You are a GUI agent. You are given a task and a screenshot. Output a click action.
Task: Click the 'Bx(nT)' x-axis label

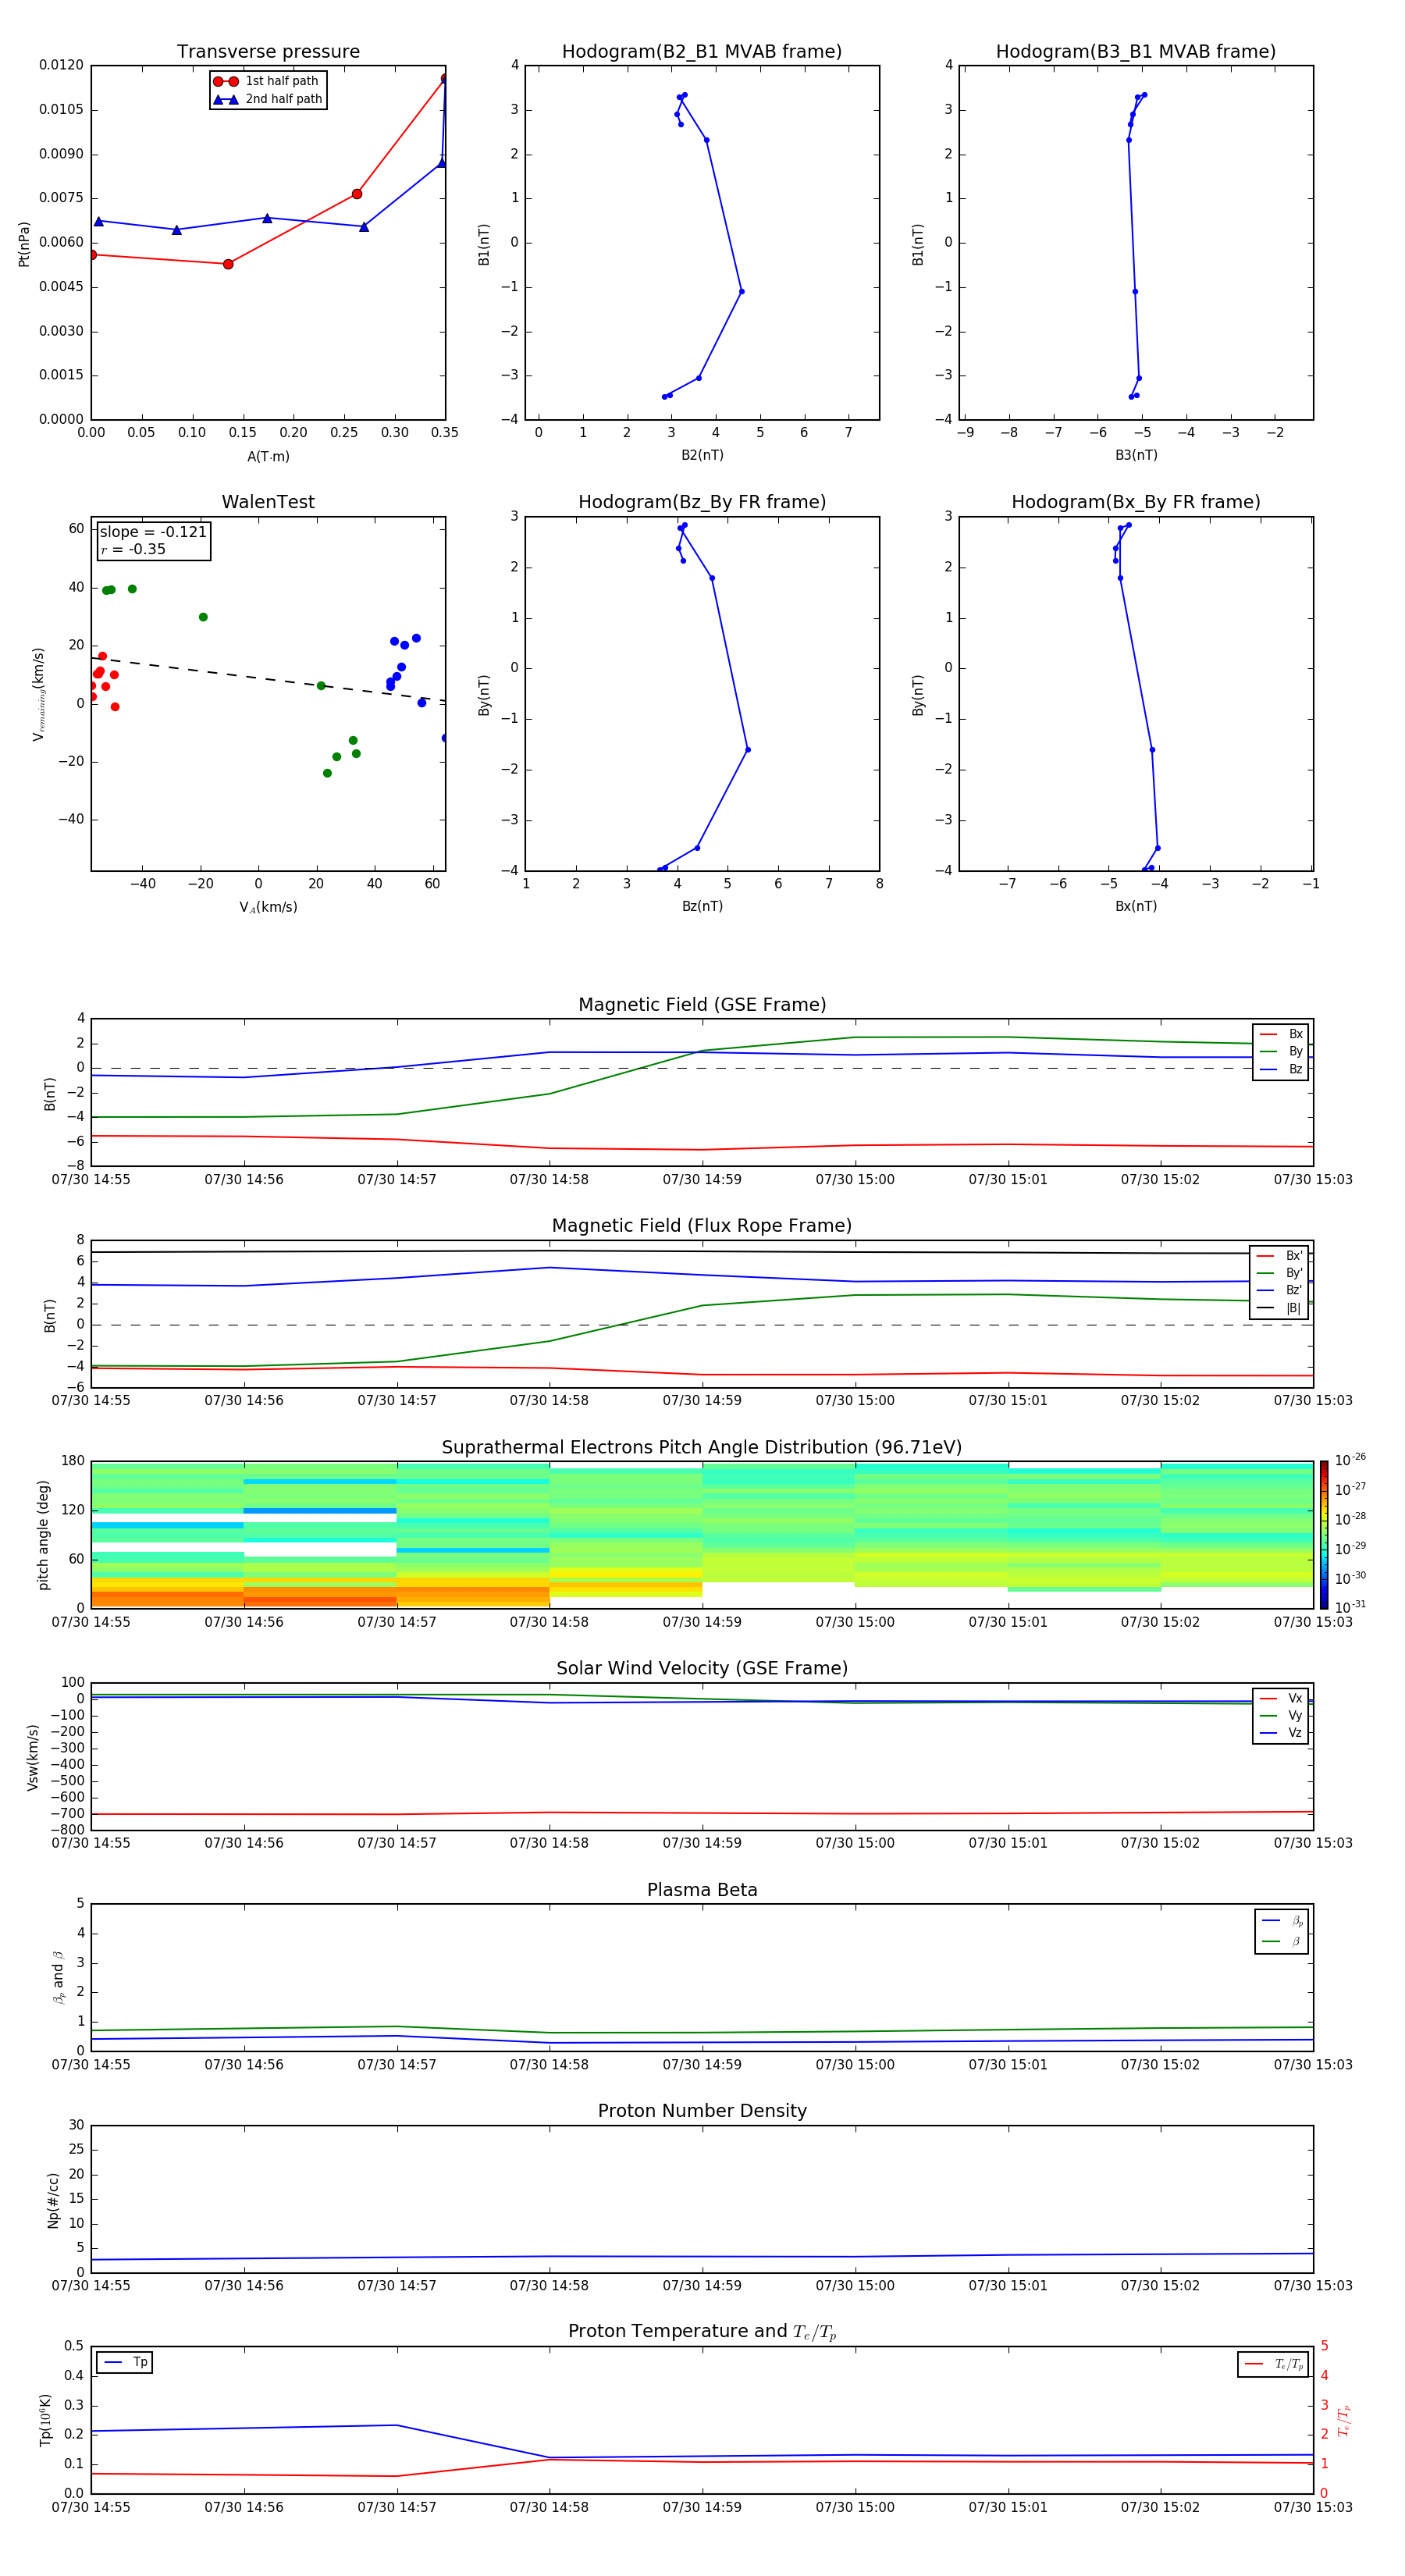(x=1136, y=906)
